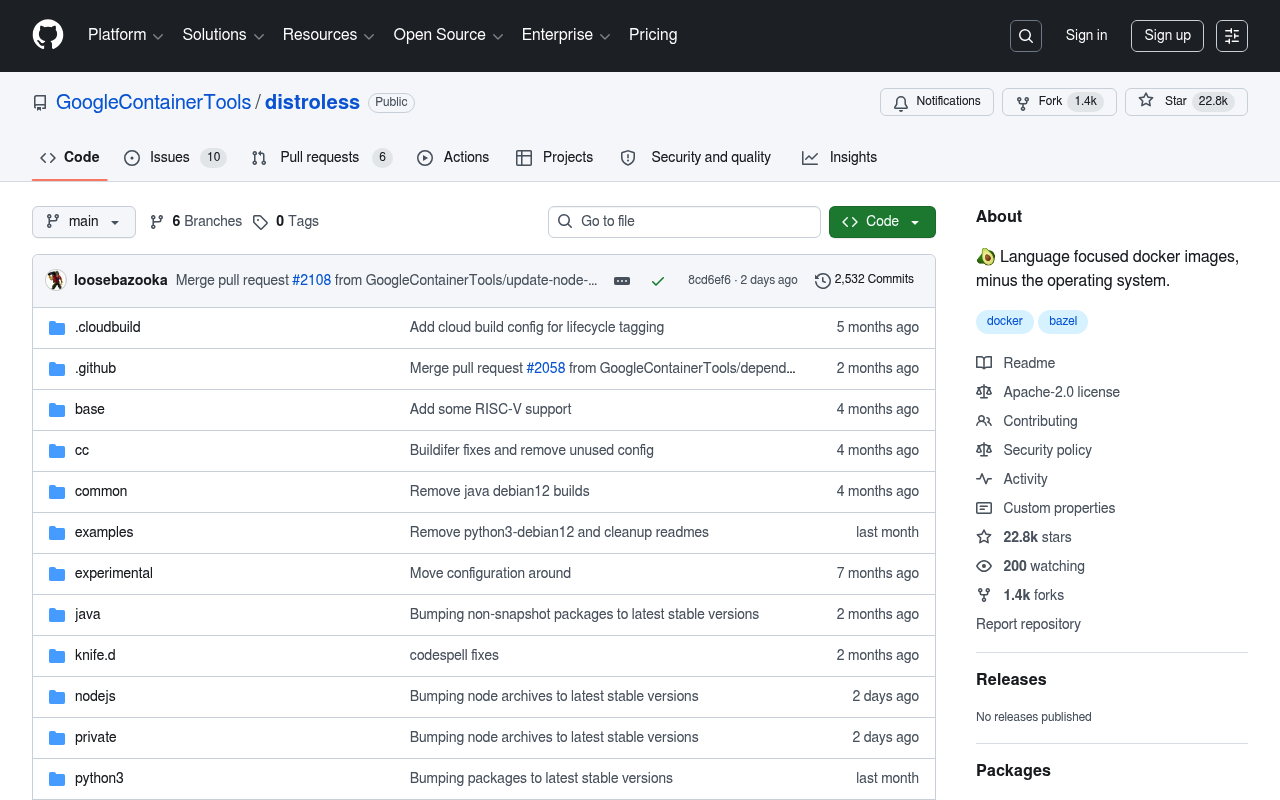
Task: Click the GitHub Octocat logo
Action: coord(48,35)
